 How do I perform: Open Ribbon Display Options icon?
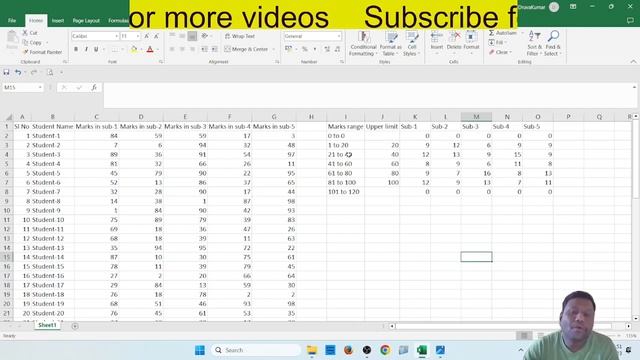coord(573,7)
